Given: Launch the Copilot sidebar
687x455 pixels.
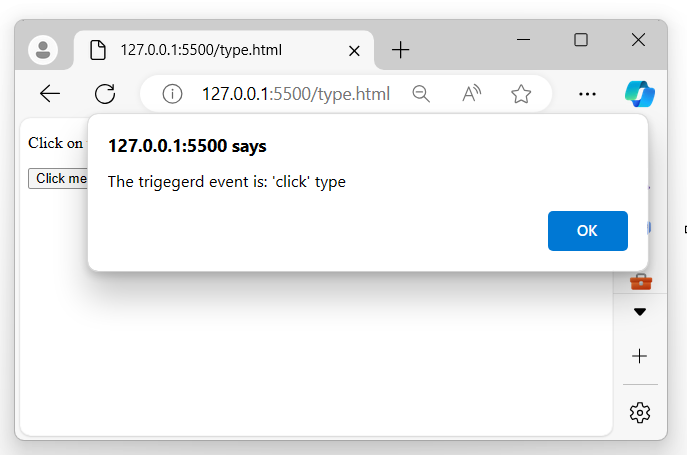Looking at the screenshot, I should [x=640, y=94].
